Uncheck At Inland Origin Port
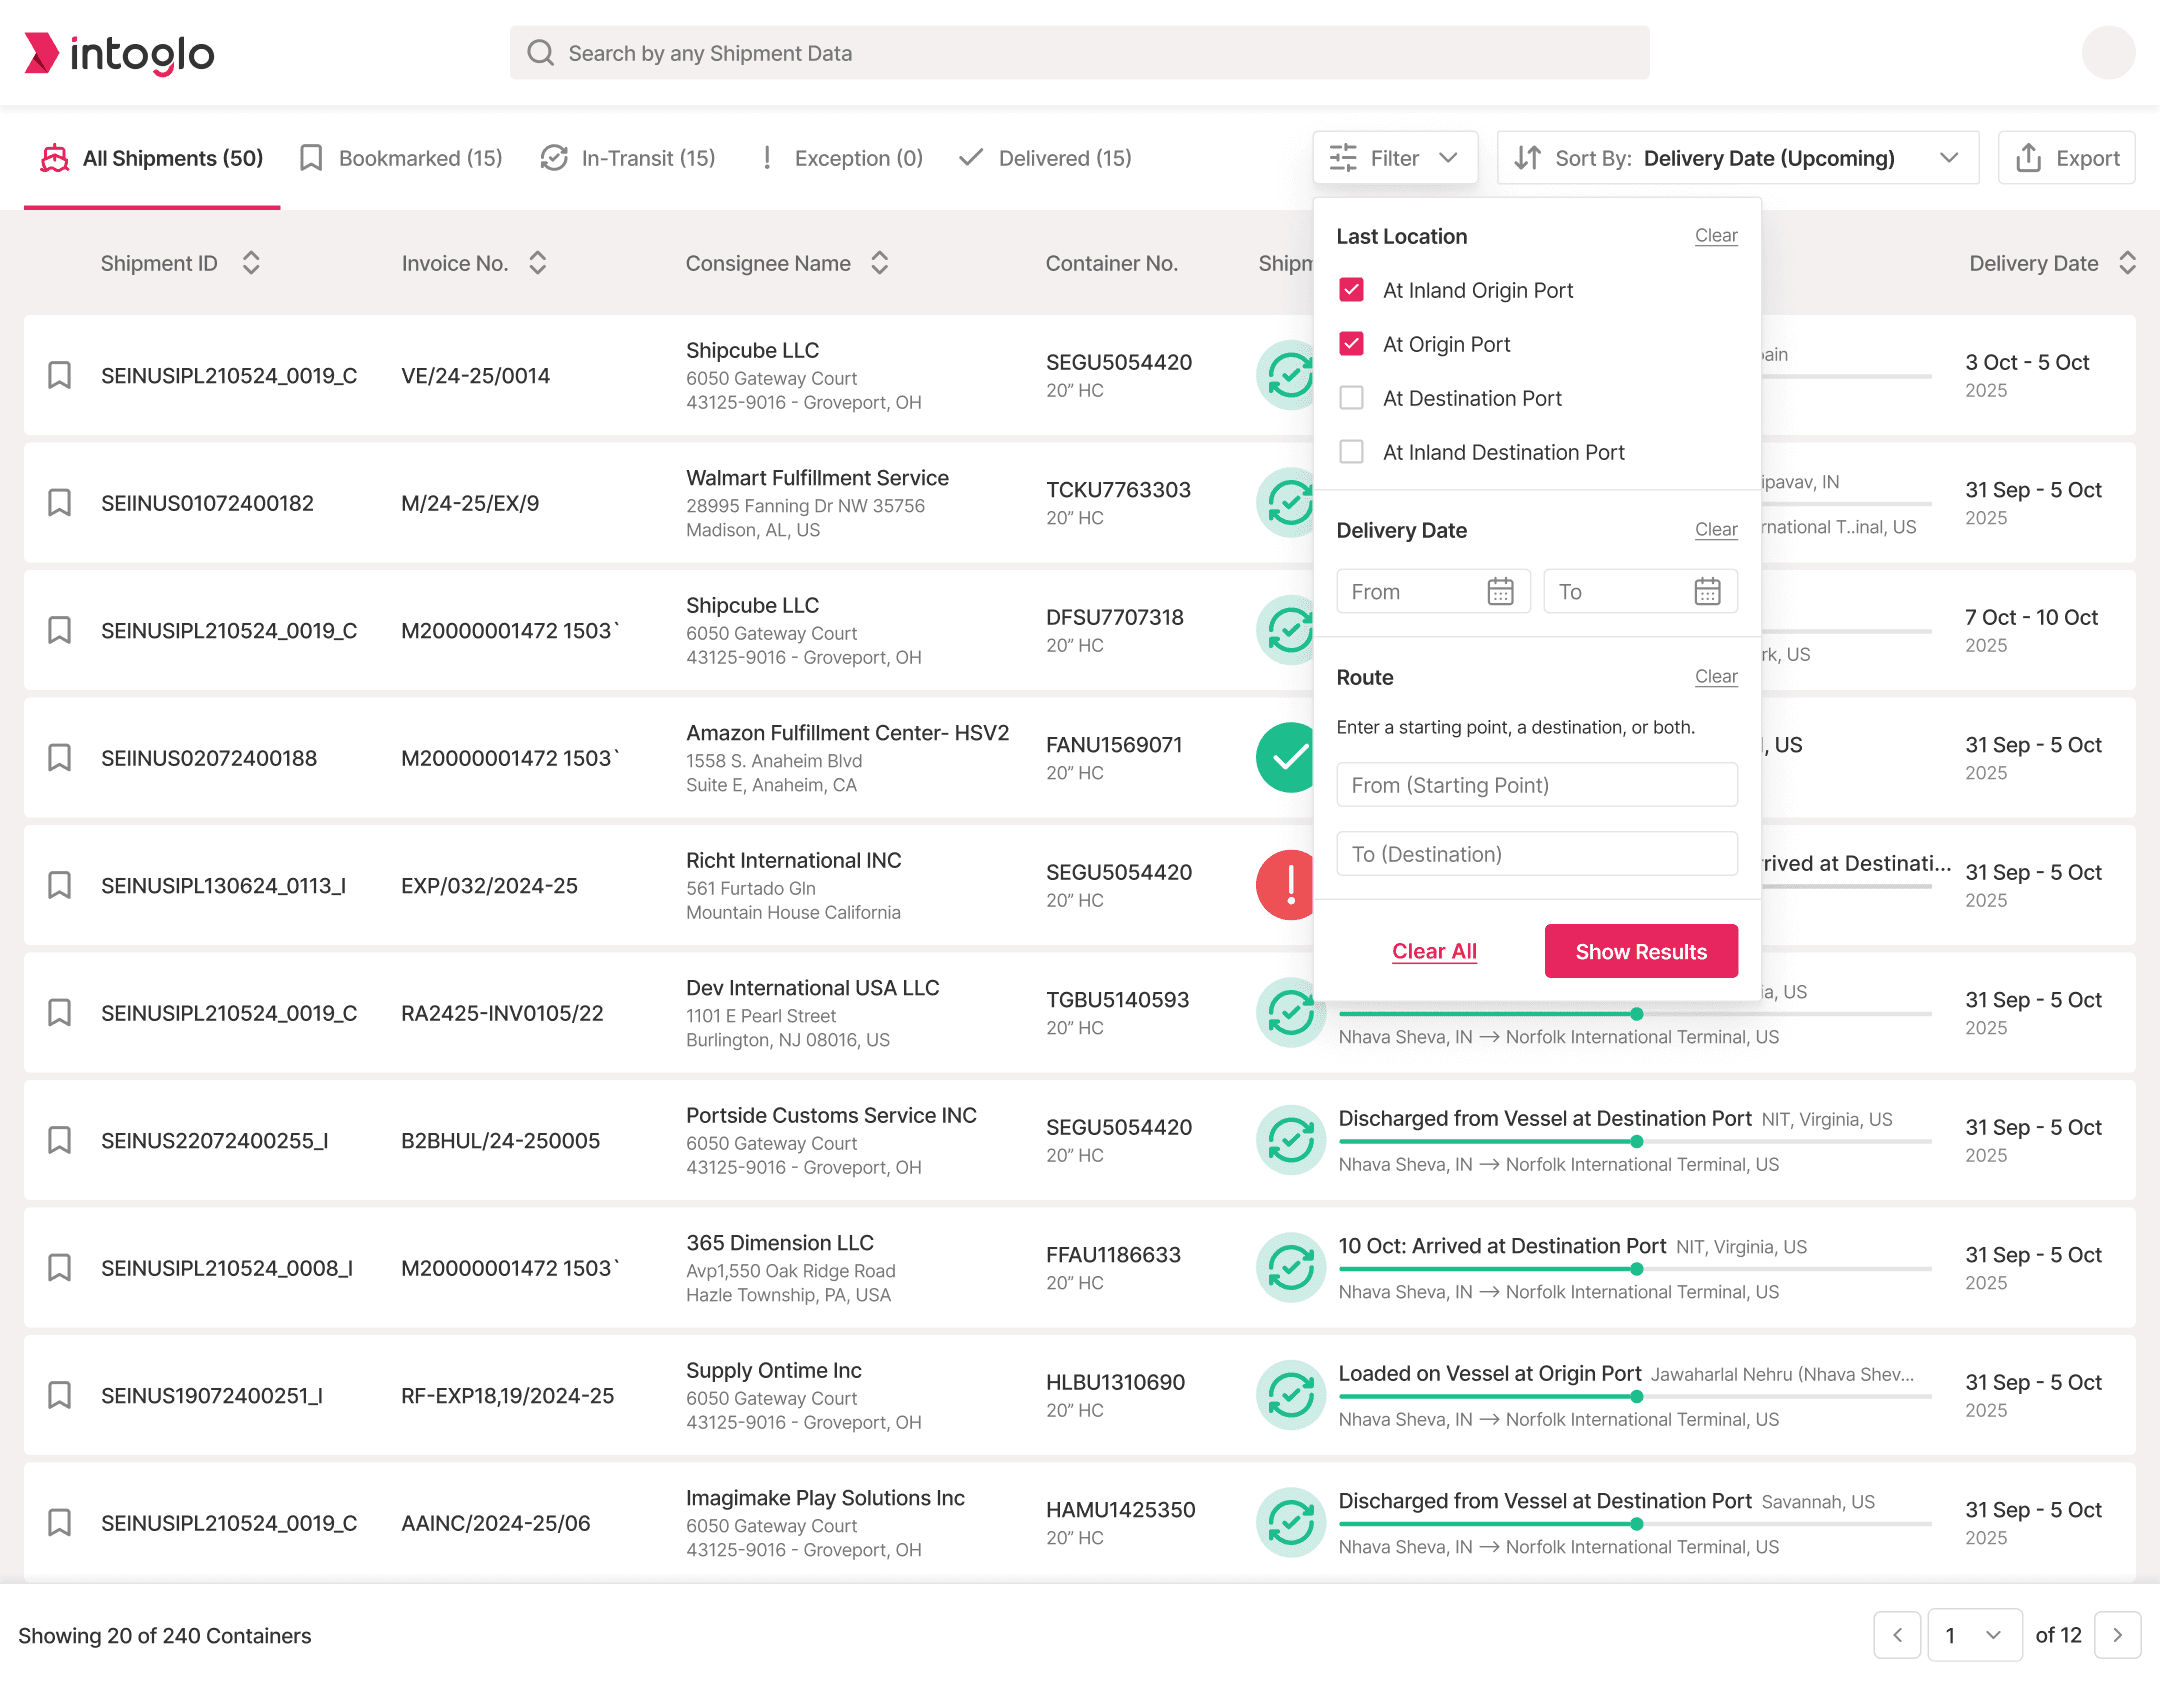Viewport: 2160px width, 1688px height. (1351, 290)
